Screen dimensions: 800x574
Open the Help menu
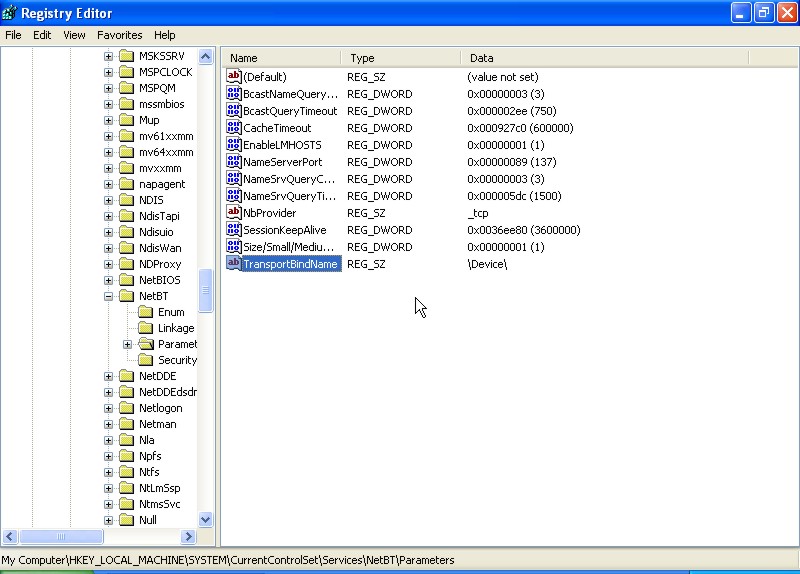[x=164, y=35]
